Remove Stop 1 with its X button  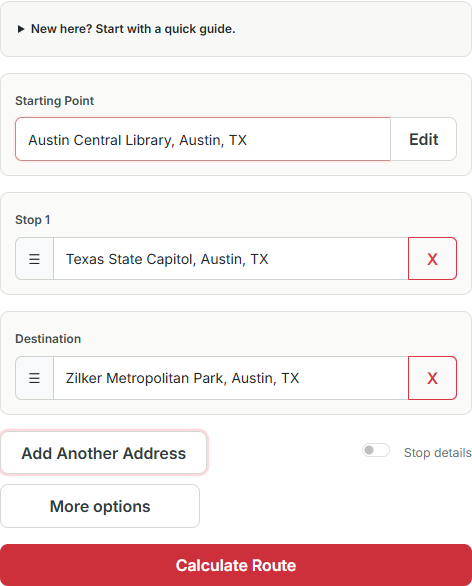point(432,259)
